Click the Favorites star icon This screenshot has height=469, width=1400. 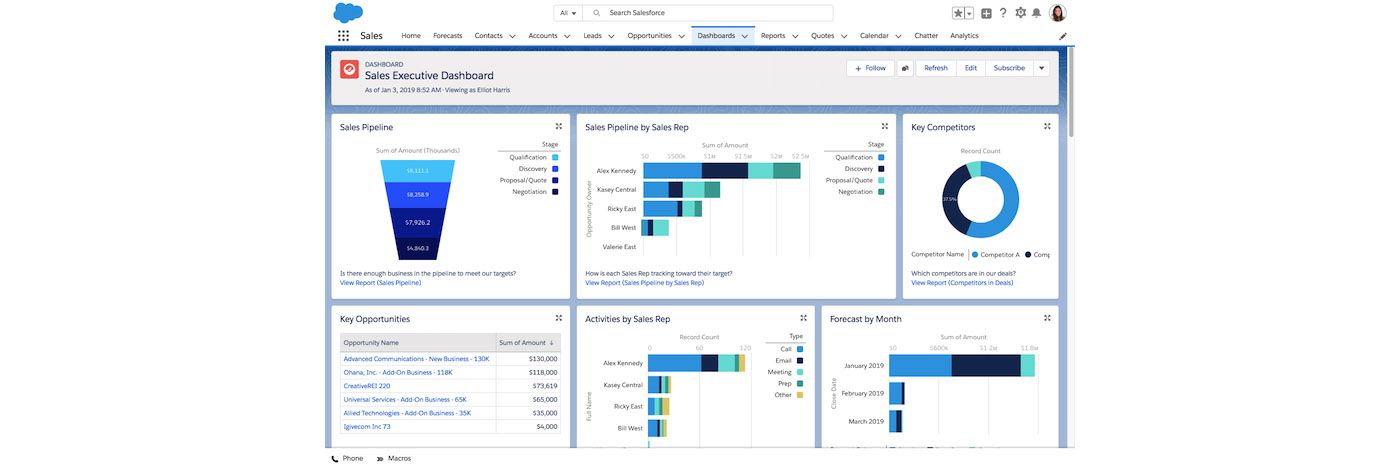pos(958,13)
